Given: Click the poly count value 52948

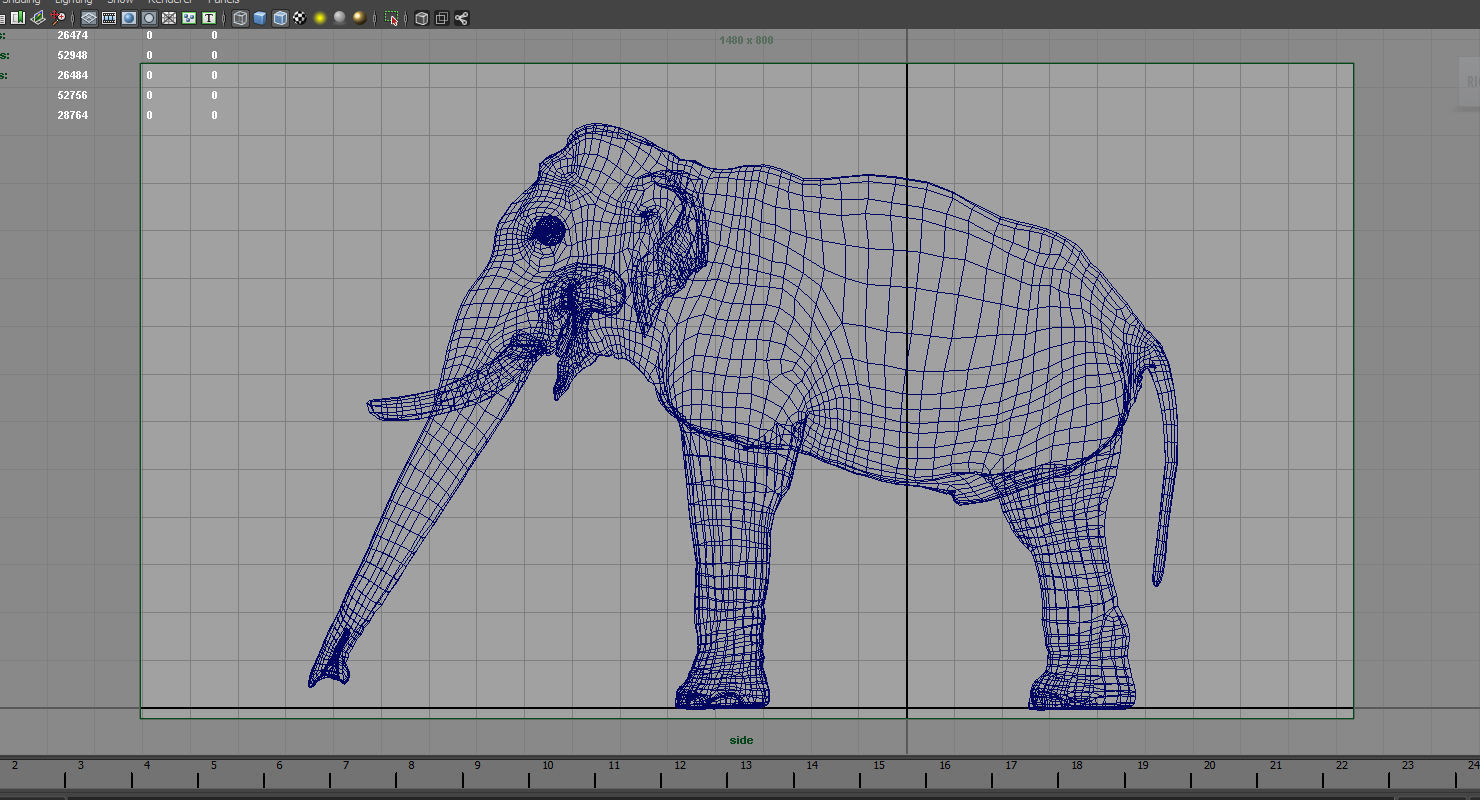Looking at the screenshot, I should tap(72, 55).
